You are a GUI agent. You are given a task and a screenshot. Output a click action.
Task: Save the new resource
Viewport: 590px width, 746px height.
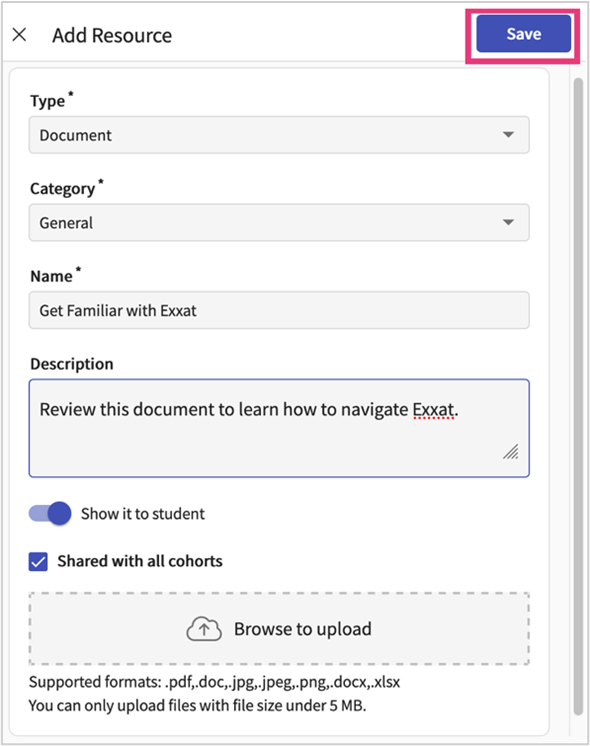coord(523,34)
